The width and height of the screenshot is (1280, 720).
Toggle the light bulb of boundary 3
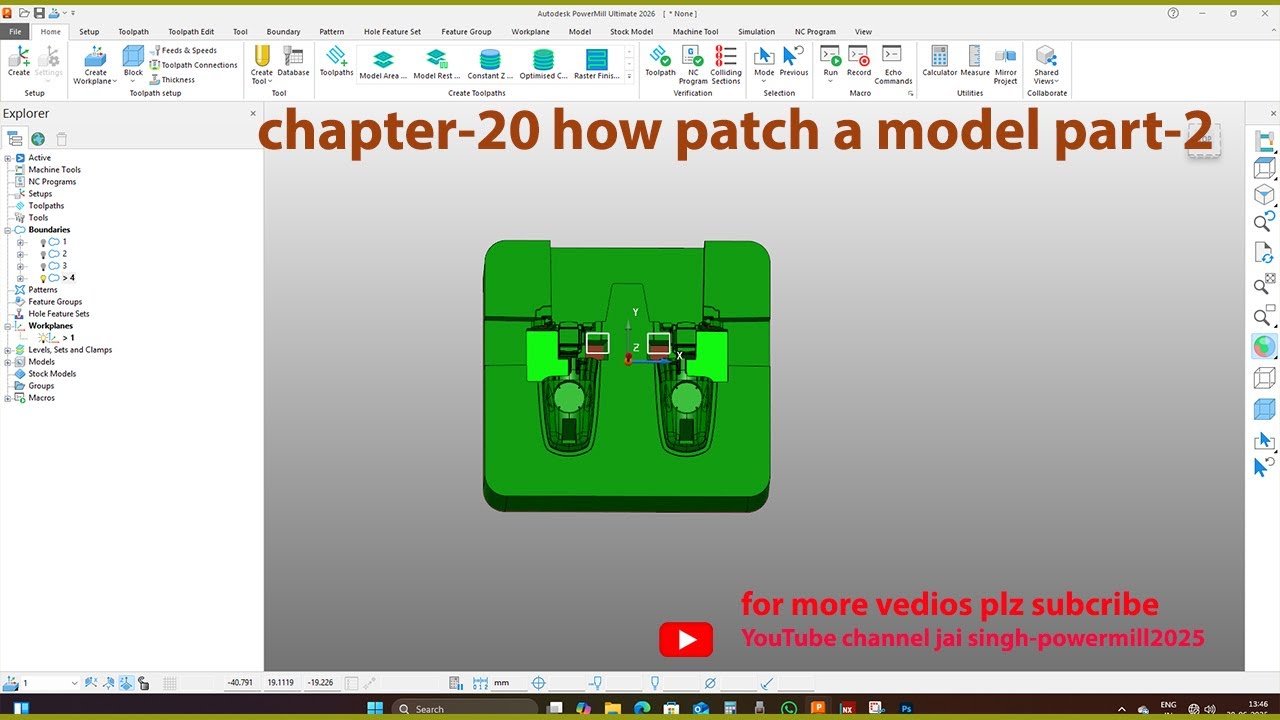pyautogui.click(x=44, y=266)
